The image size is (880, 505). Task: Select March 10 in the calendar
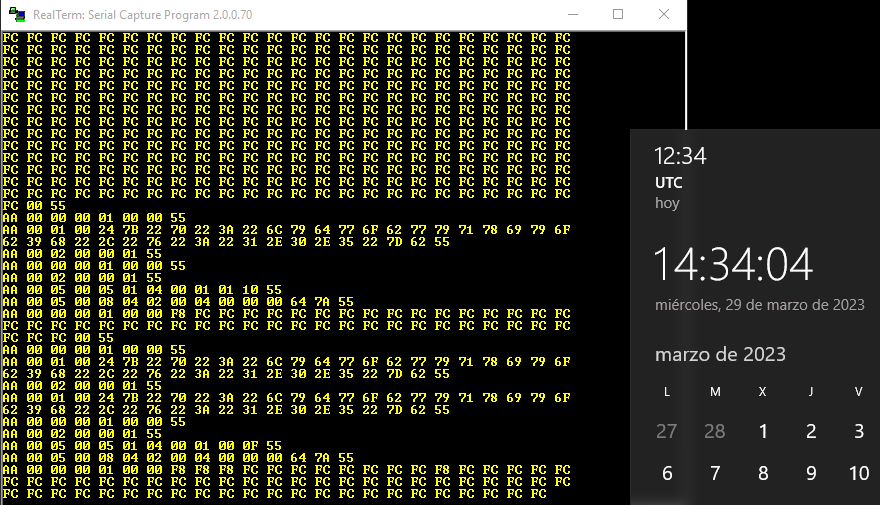coord(859,474)
